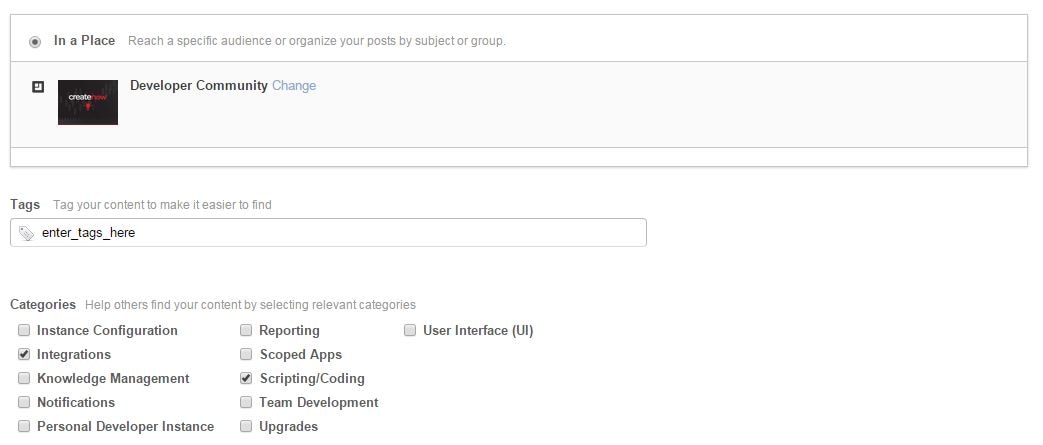This screenshot has width=1043, height=445.
Task: Select Personal Developer Instance checkbox
Action: pyautogui.click(x=24, y=426)
